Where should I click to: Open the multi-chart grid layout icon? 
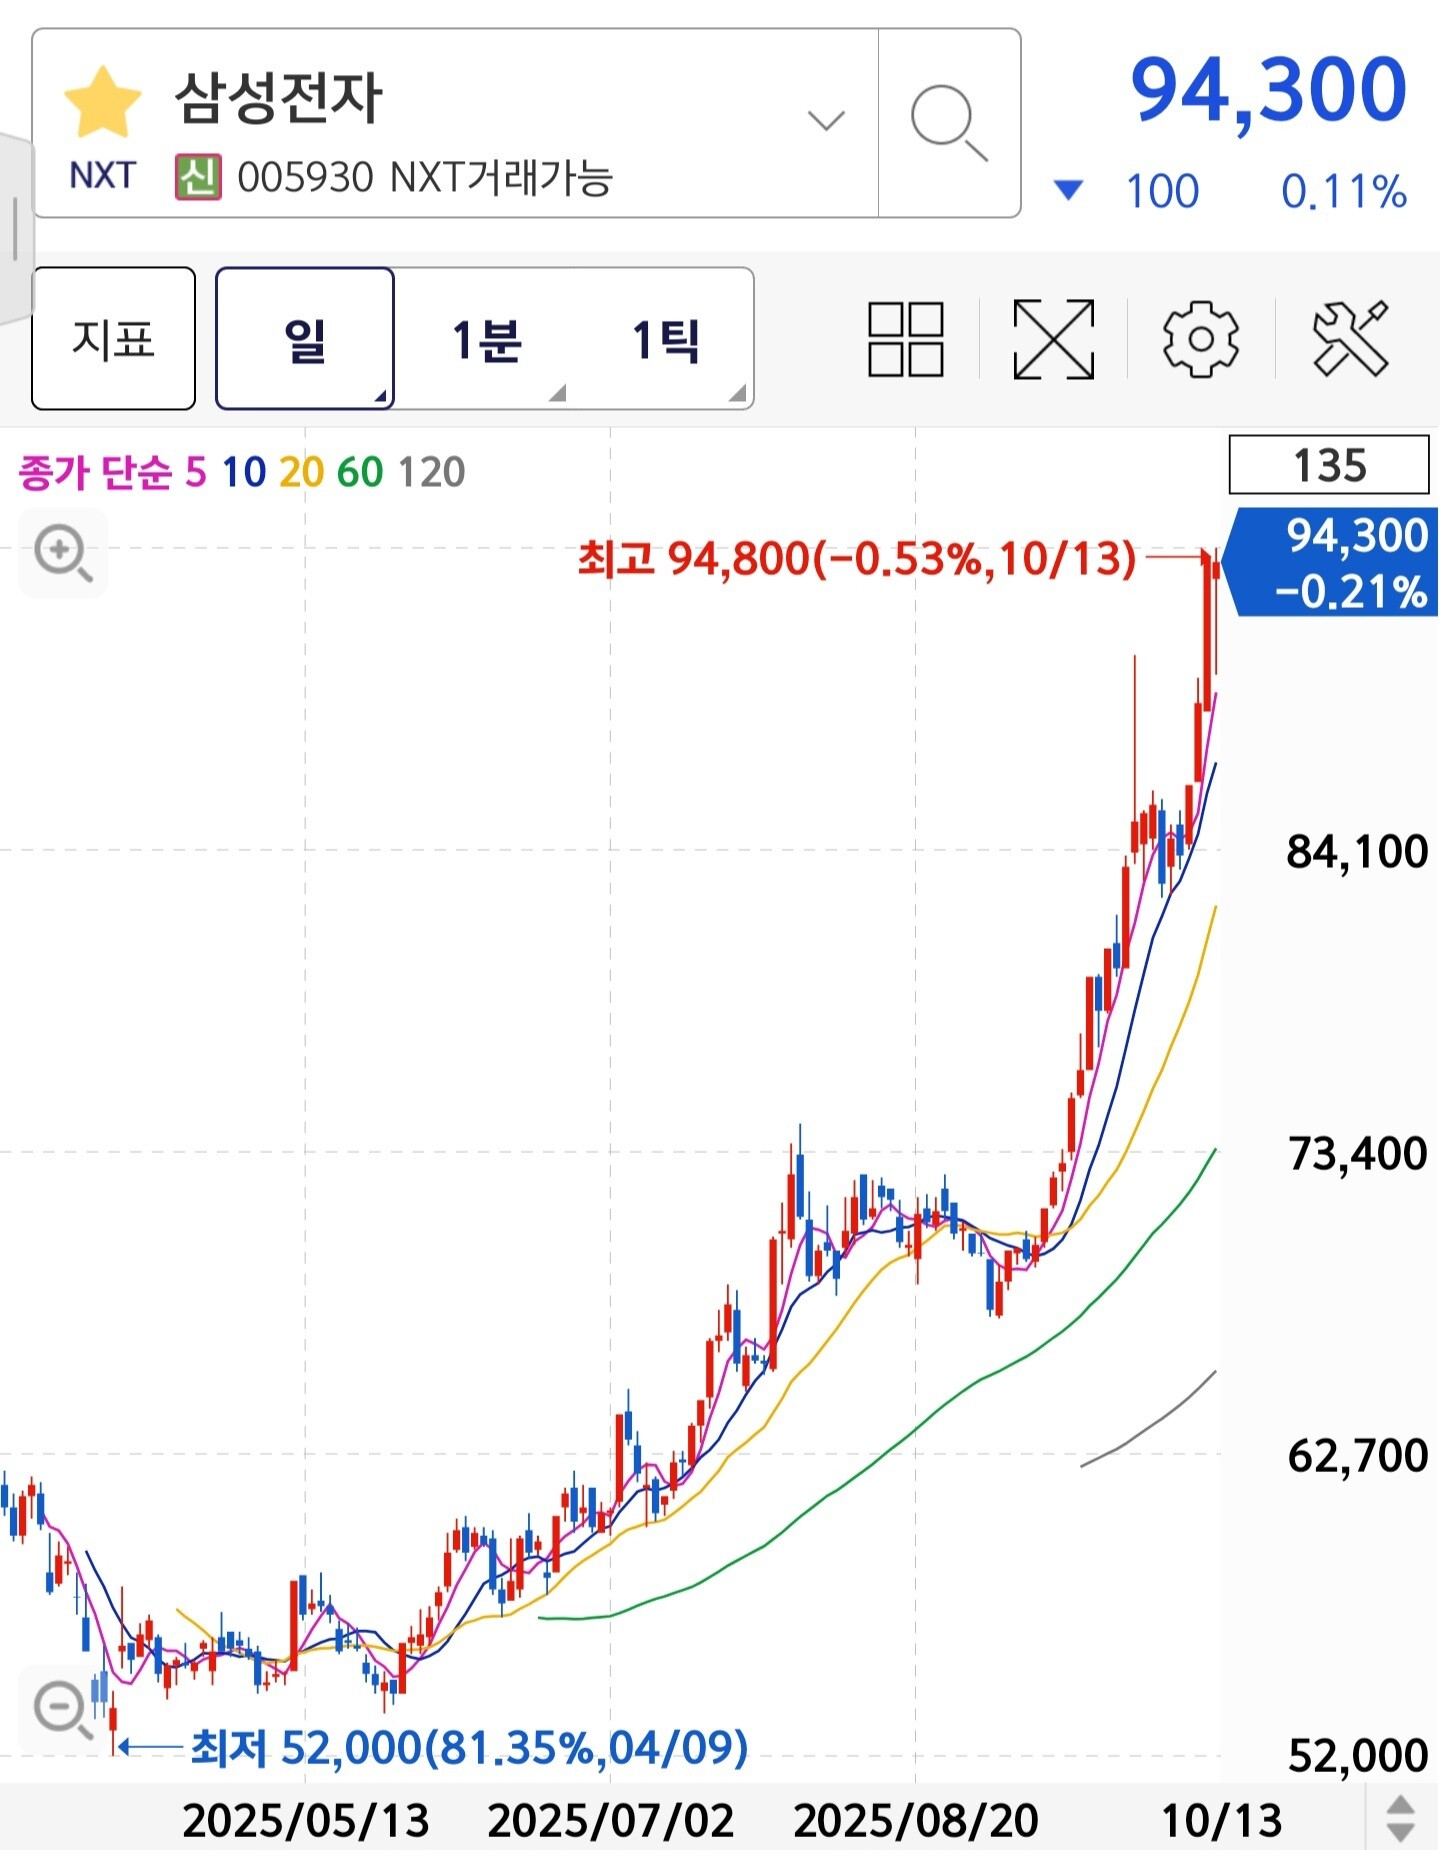[906, 339]
